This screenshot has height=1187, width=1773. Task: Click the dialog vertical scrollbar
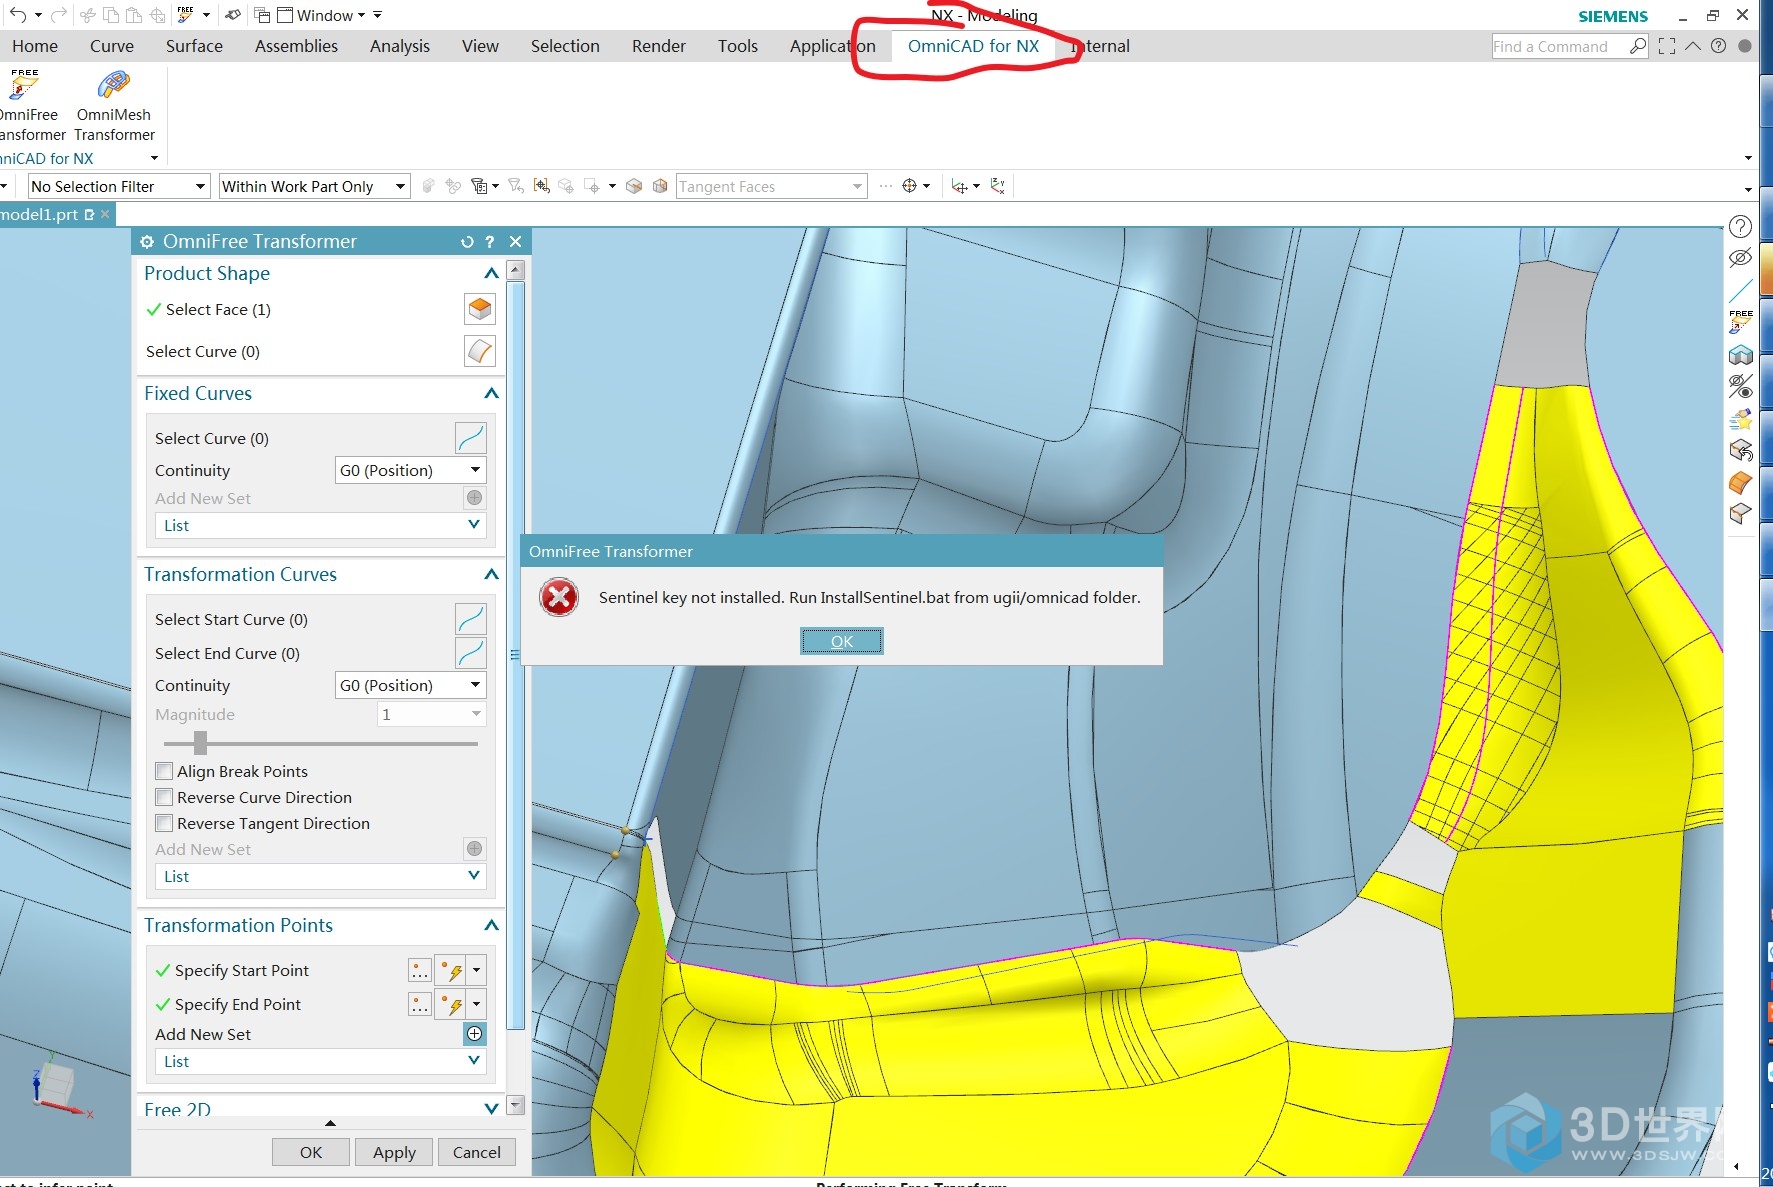point(516,655)
